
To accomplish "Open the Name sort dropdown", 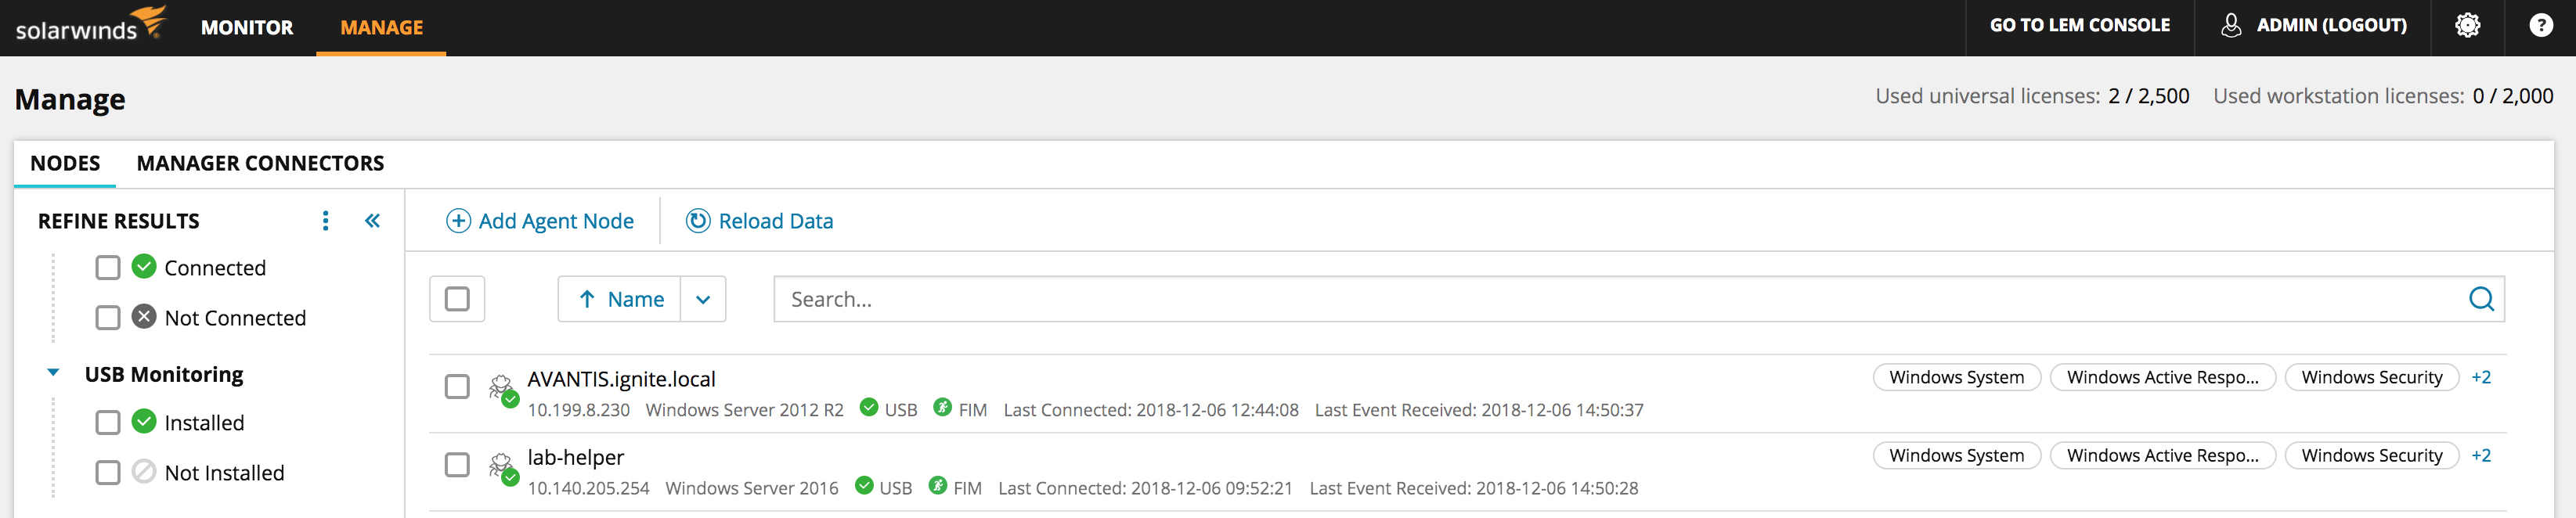I will pyautogui.click(x=703, y=299).
